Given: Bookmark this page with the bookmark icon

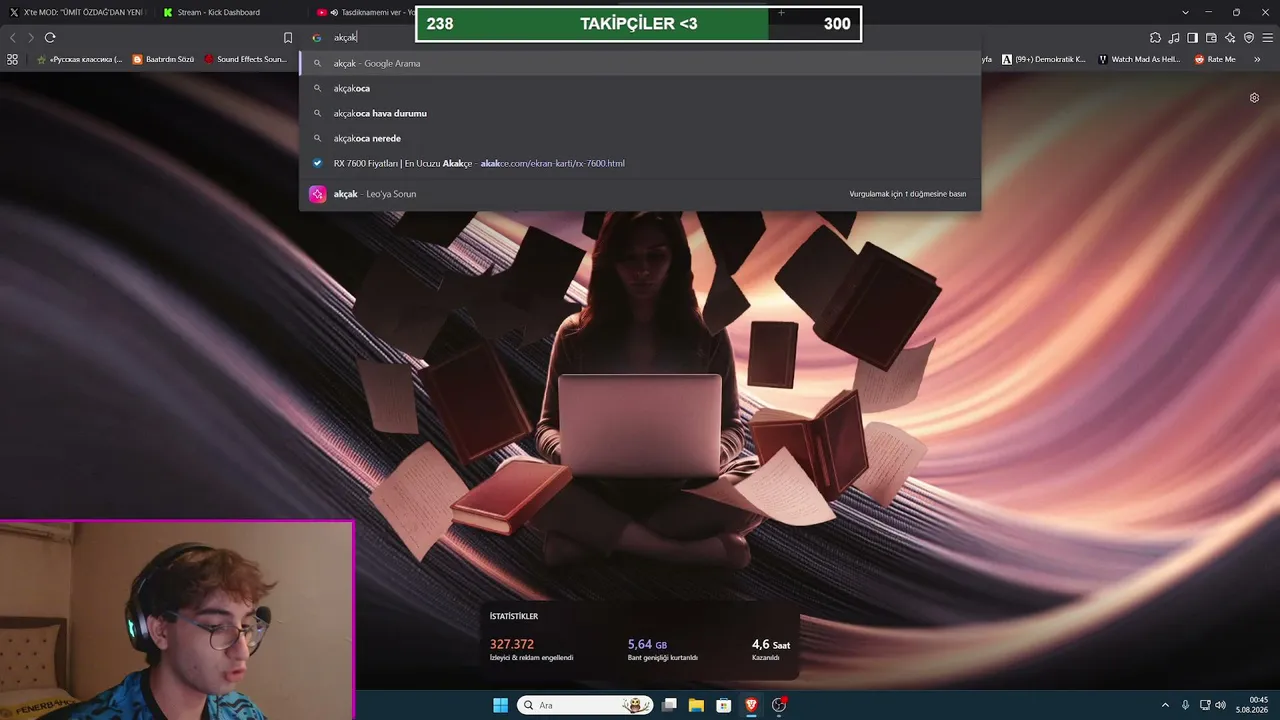Looking at the screenshot, I should [x=288, y=38].
